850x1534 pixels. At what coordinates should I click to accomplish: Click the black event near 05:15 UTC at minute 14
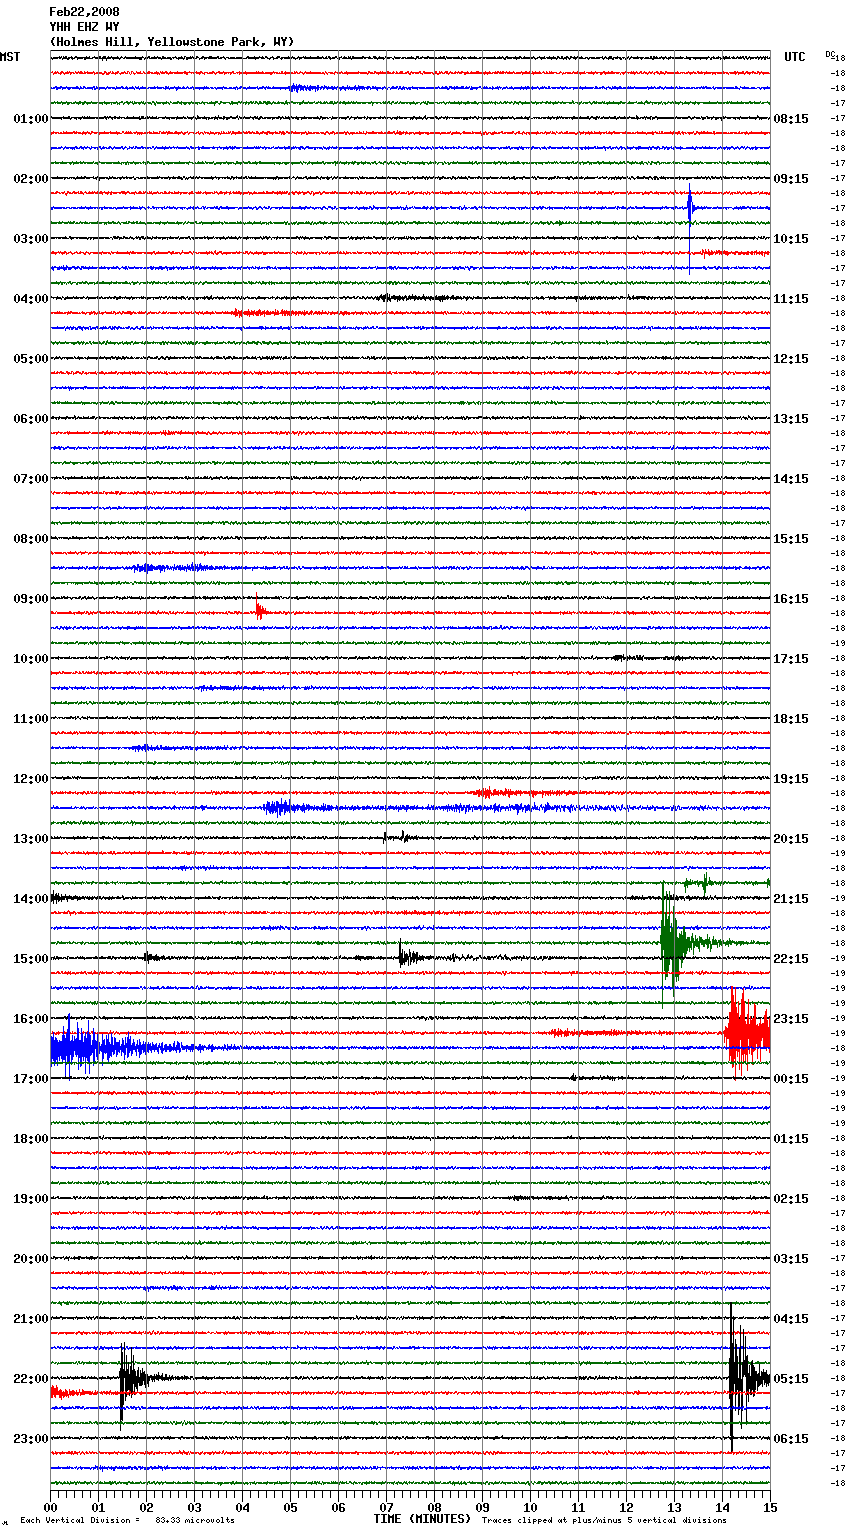[747, 1379]
